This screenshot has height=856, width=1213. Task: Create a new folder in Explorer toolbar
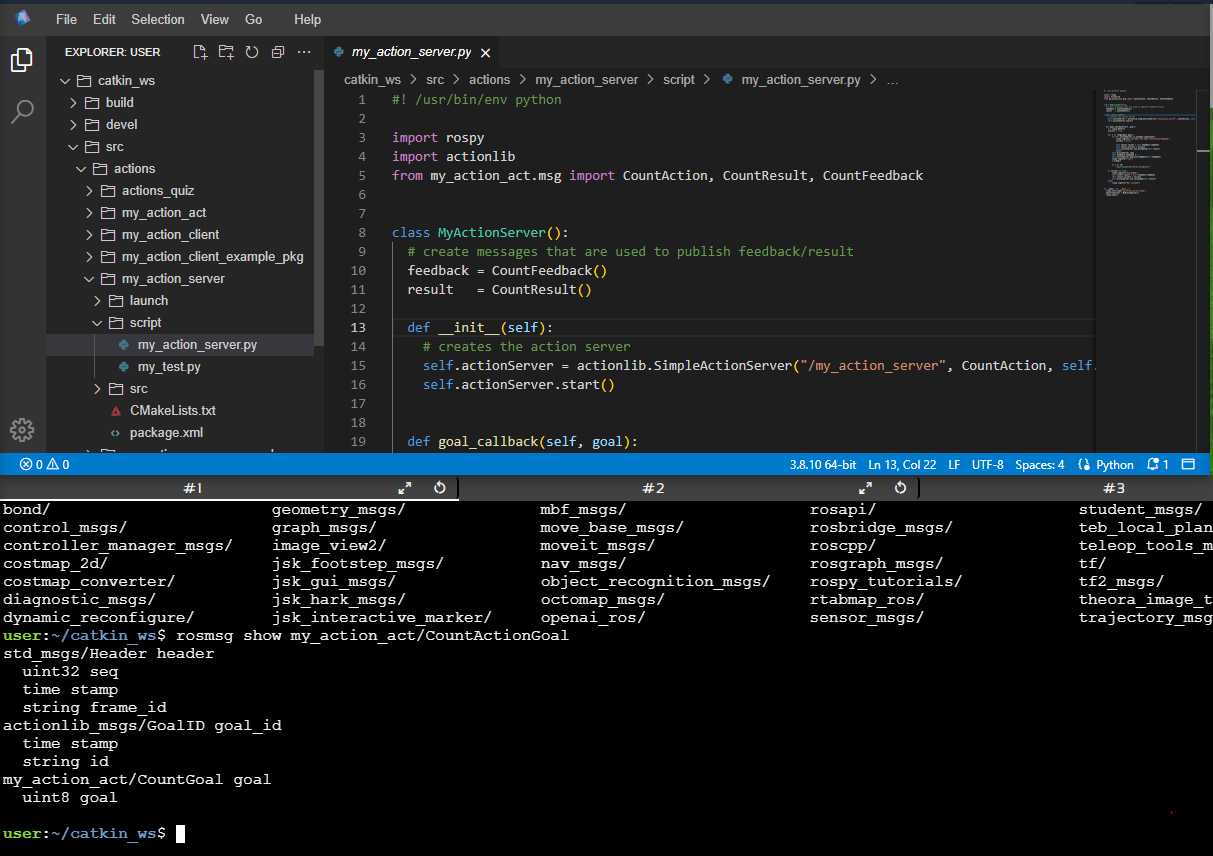click(x=226, y=52)
